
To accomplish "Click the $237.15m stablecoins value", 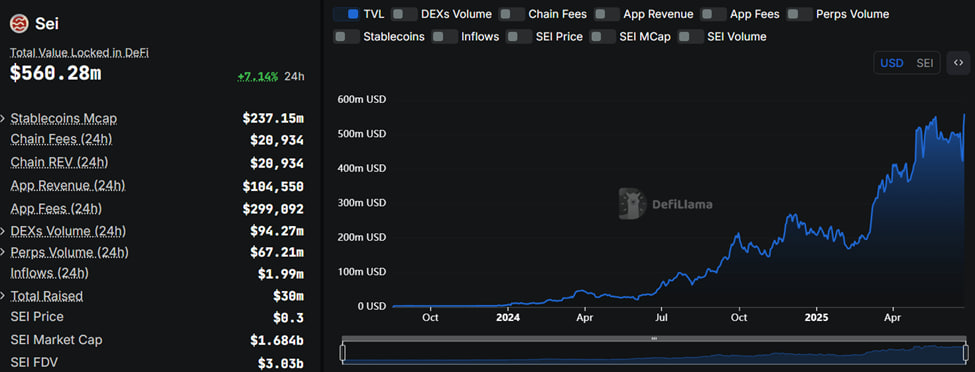I will (273, 118).
